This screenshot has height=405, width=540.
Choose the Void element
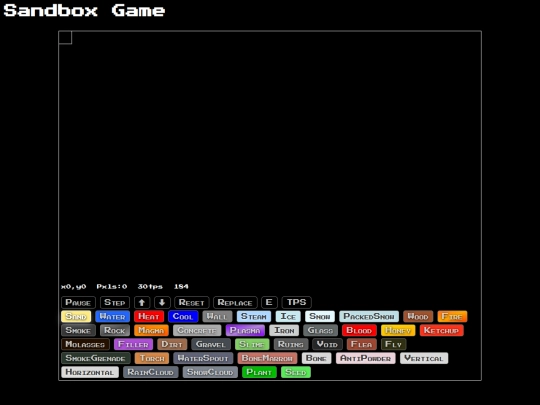click(x=328, y=344)
